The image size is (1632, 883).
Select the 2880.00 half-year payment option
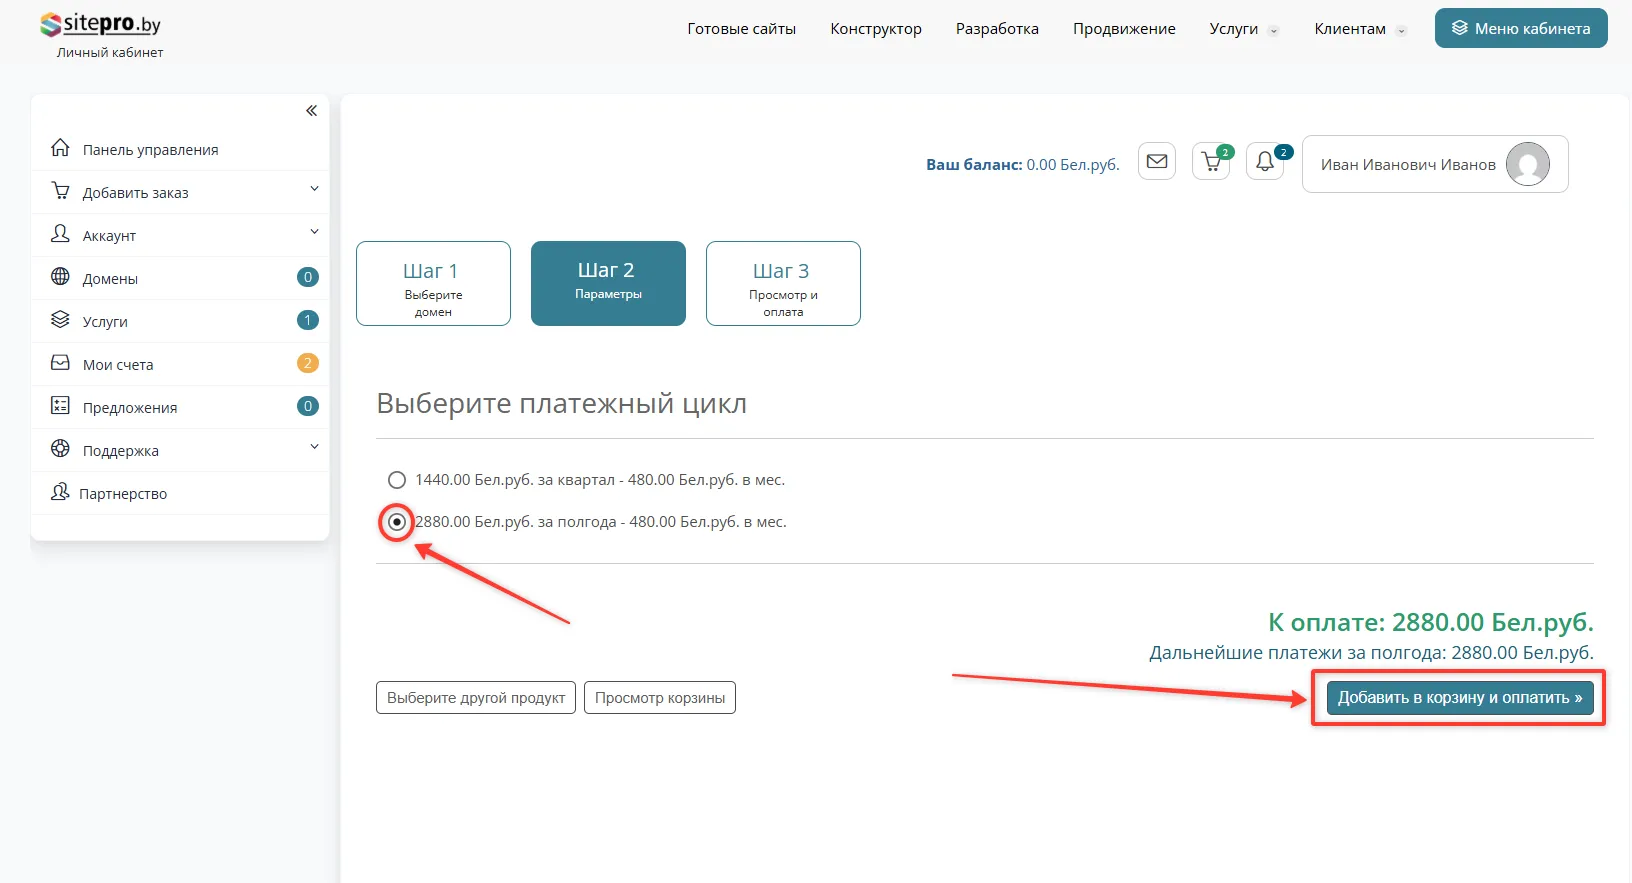pyautogui.click(x=397, y=522)
